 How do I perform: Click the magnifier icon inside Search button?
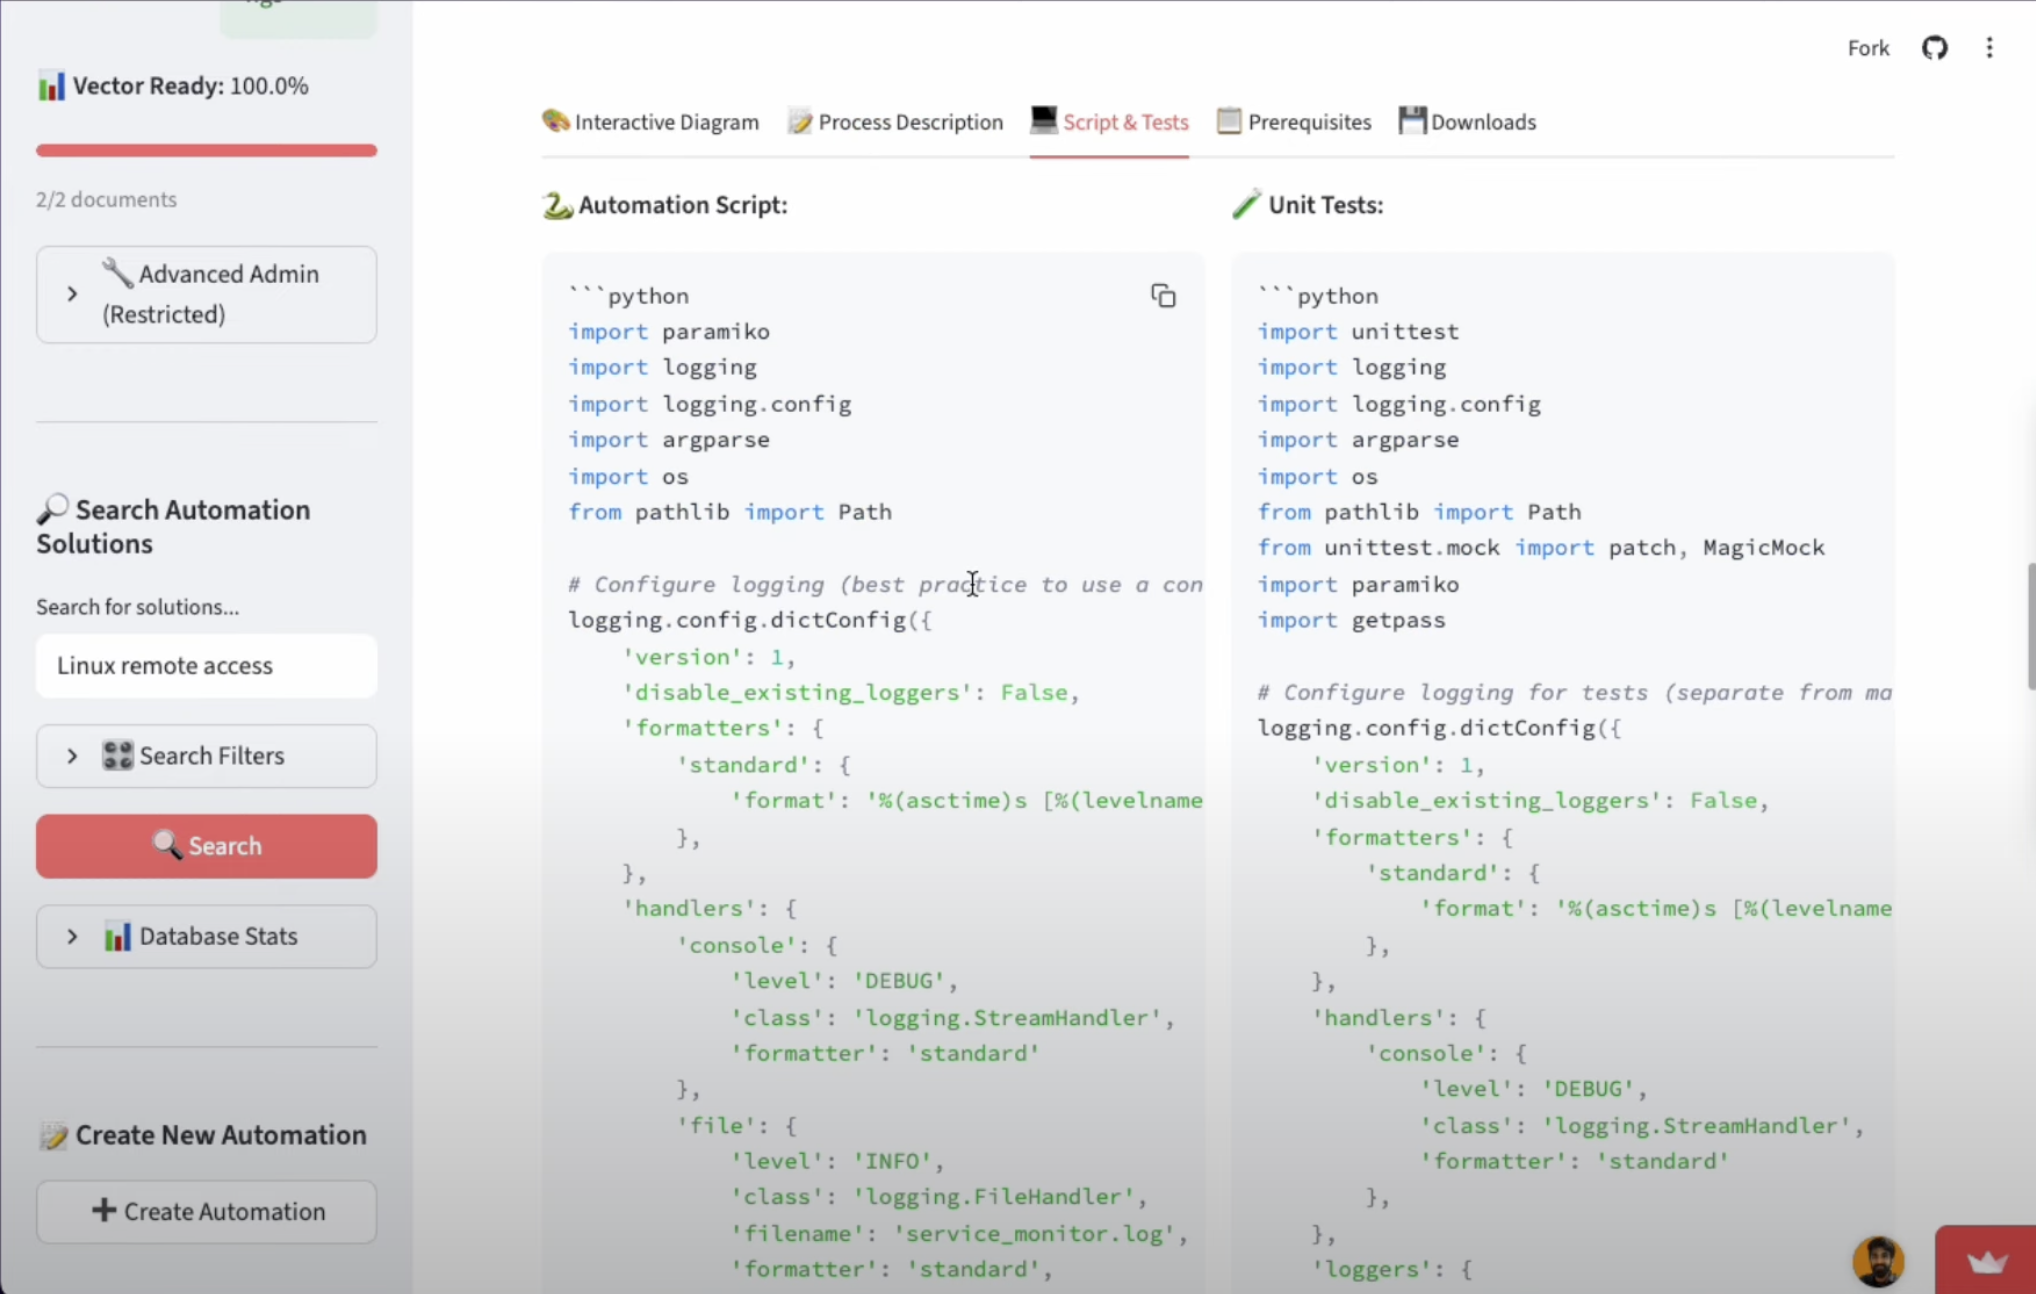coord(166,846)
